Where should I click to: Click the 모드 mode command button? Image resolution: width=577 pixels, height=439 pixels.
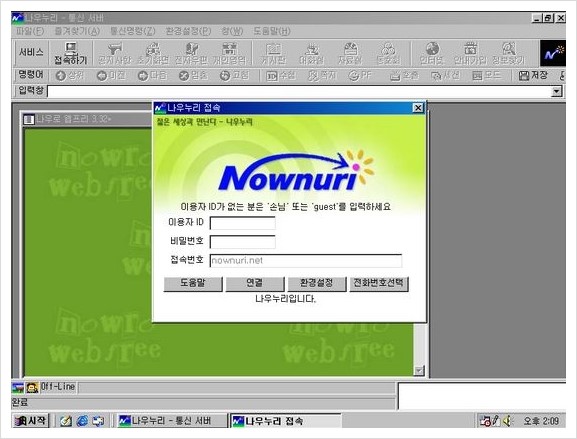tap(486, 75)
